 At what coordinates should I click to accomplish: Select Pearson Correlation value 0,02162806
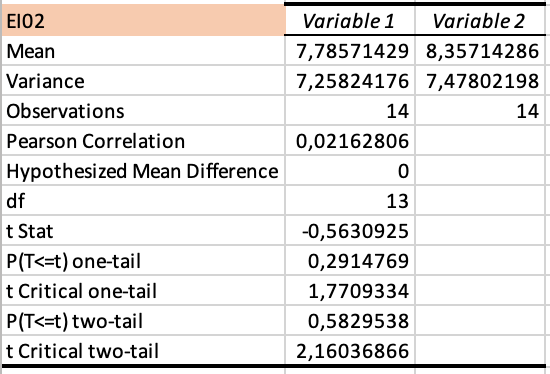350,141
